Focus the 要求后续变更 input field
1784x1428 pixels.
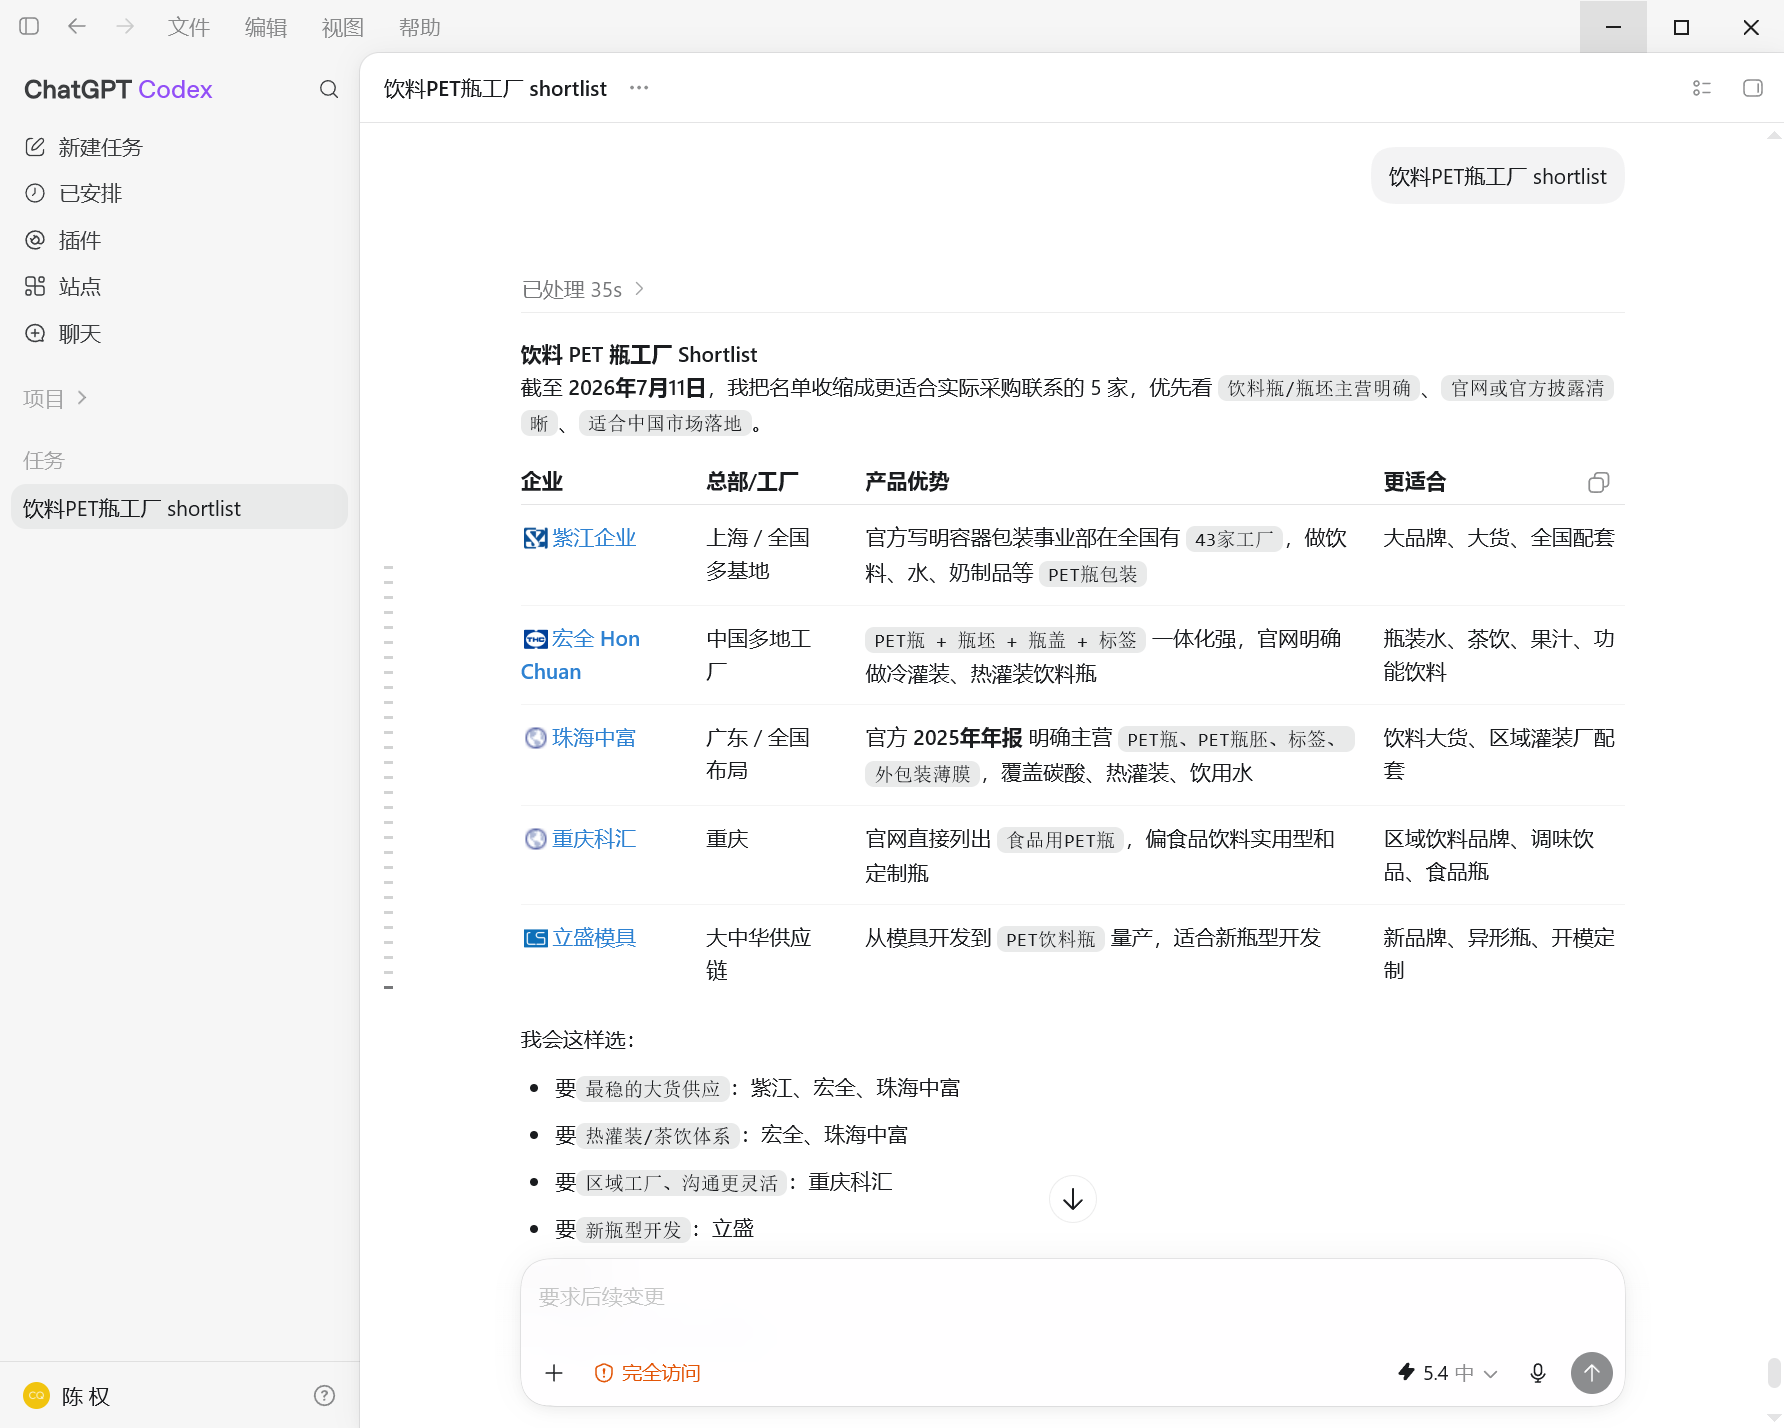[1072, 1297]
